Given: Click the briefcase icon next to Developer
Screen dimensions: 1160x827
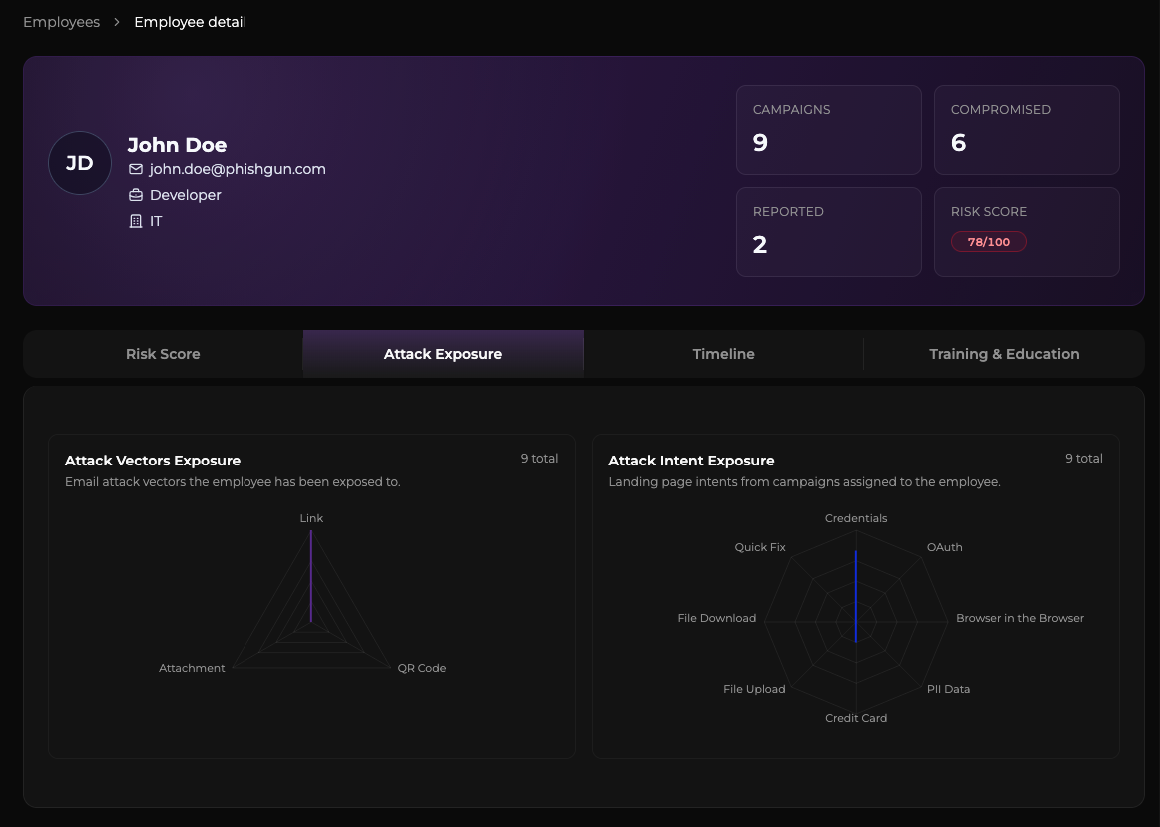Looking at the screenshot, I should pos(135,195).
